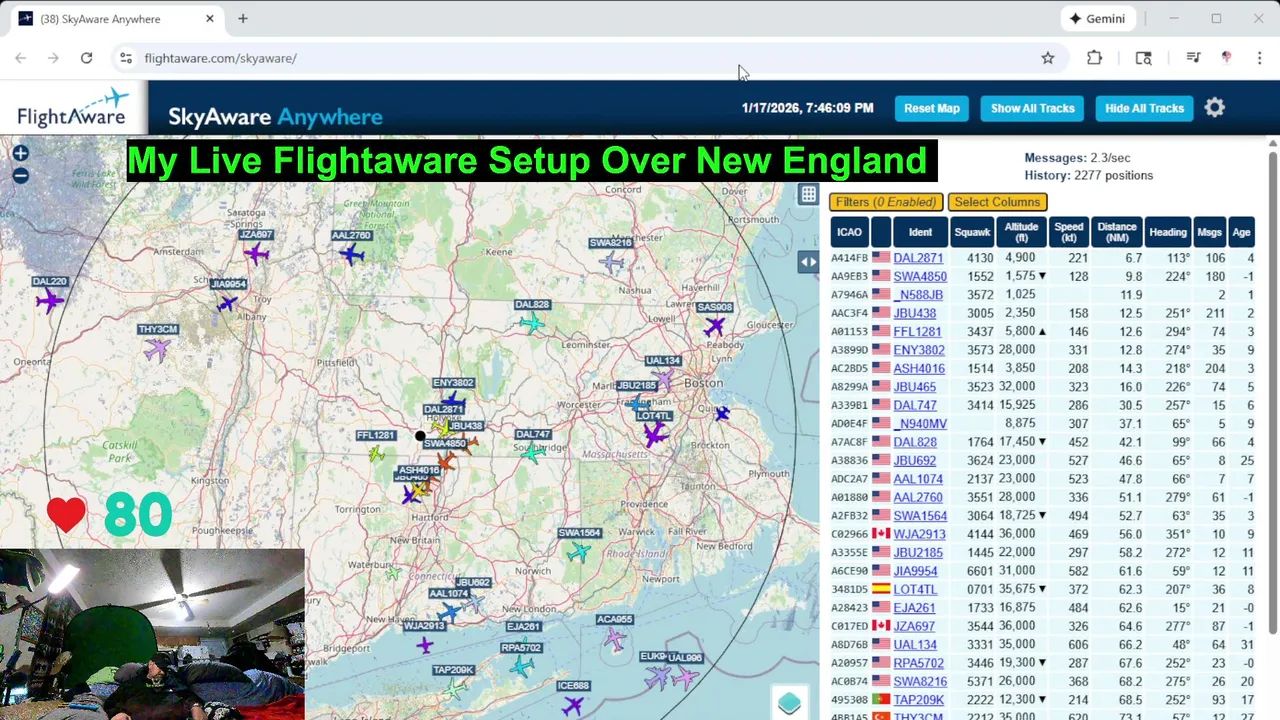Image resolution: width=1280 pixels, height=720 pixels.
Task: Sort table by Speed column header
Action: 1069,232
